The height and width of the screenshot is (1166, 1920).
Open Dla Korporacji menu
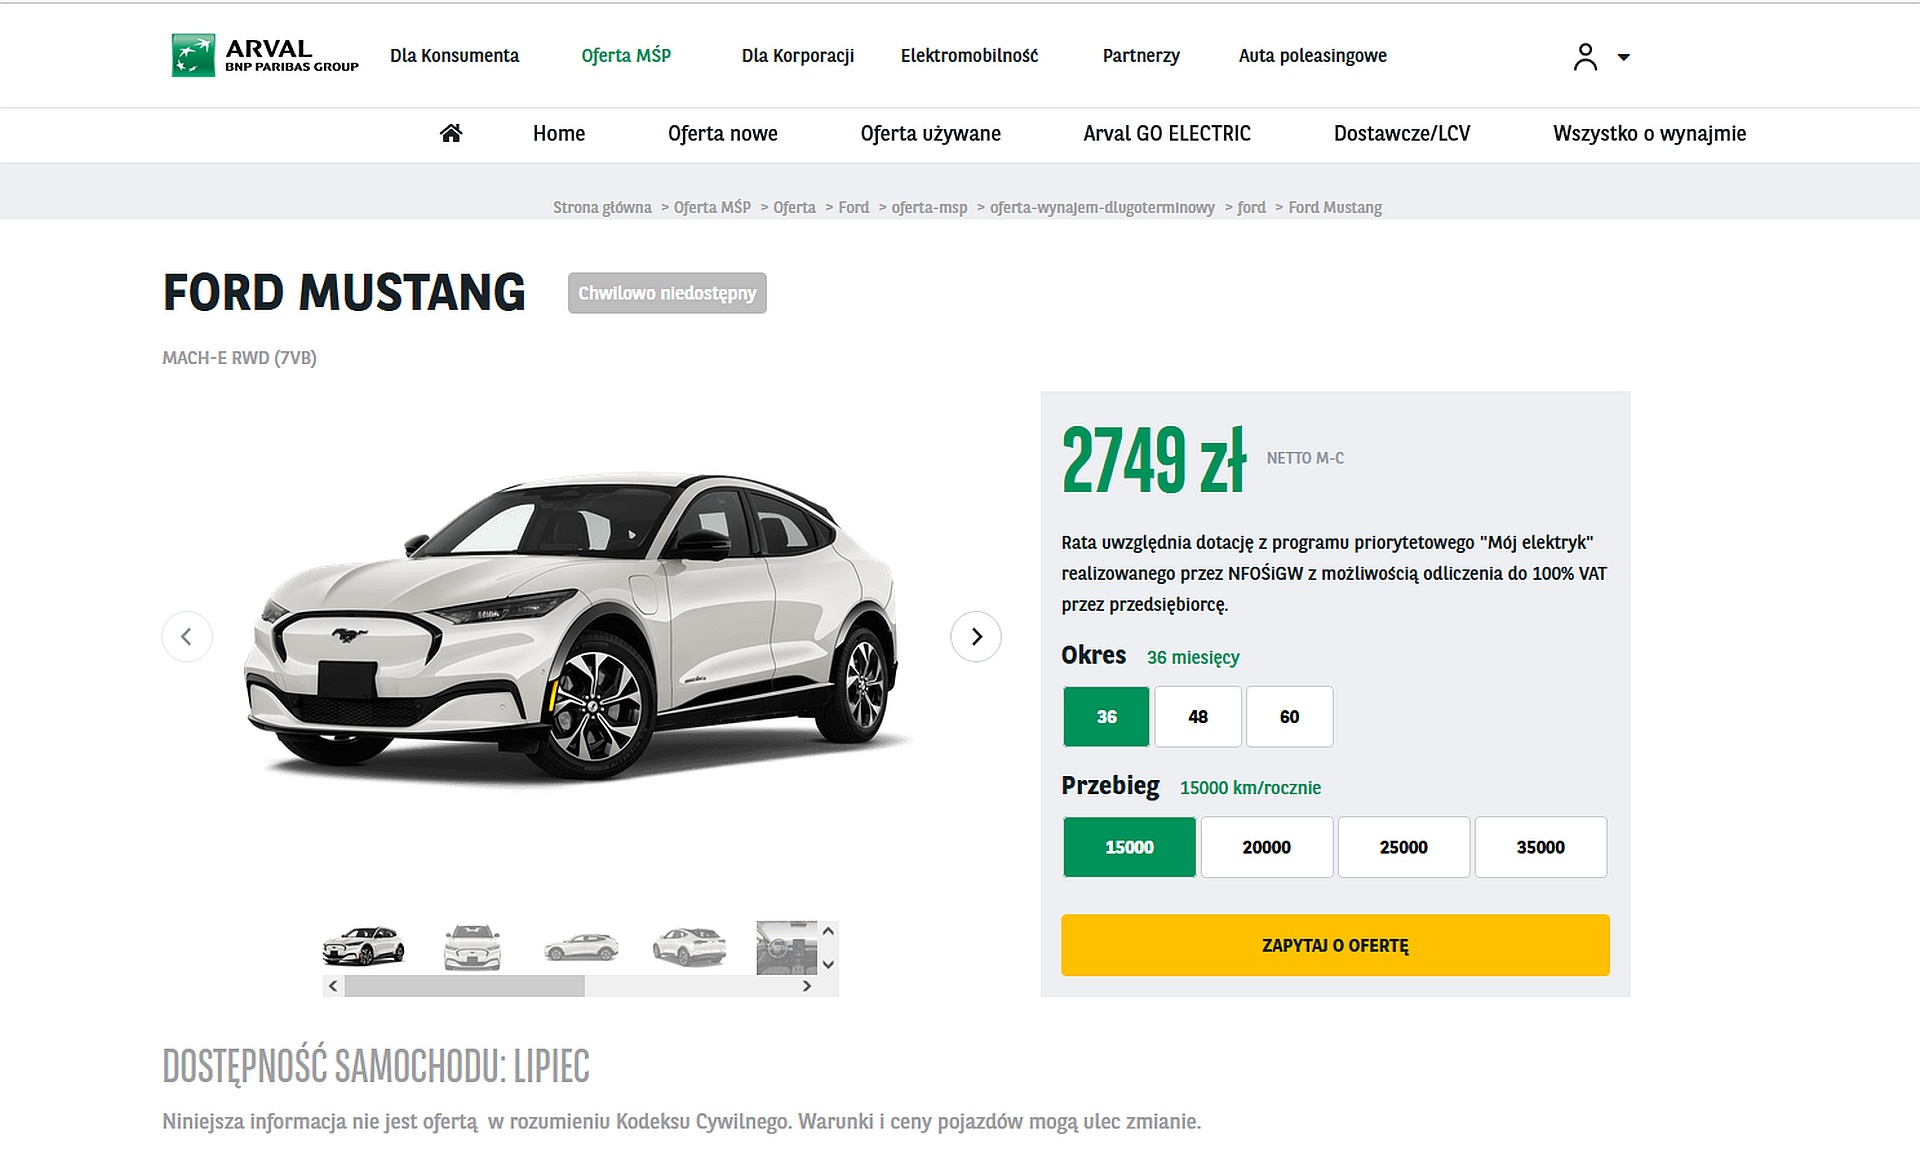click(798, 56)
